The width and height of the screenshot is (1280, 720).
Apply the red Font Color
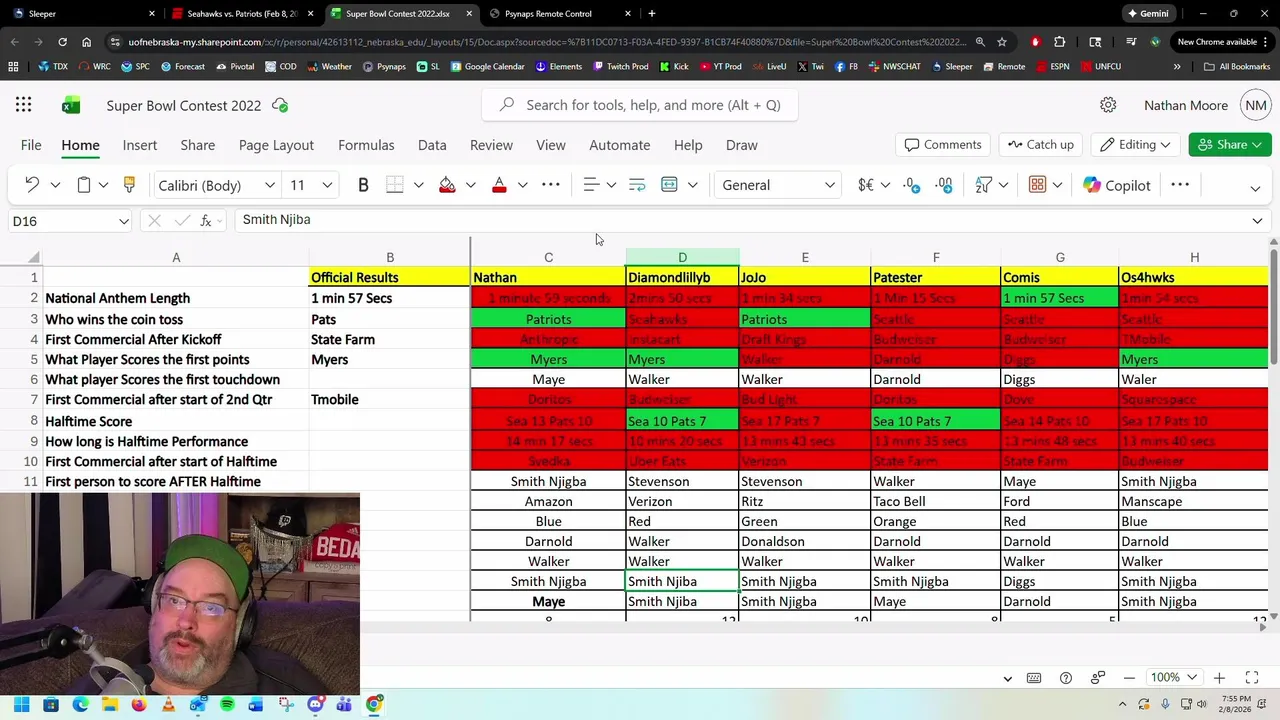499,185
